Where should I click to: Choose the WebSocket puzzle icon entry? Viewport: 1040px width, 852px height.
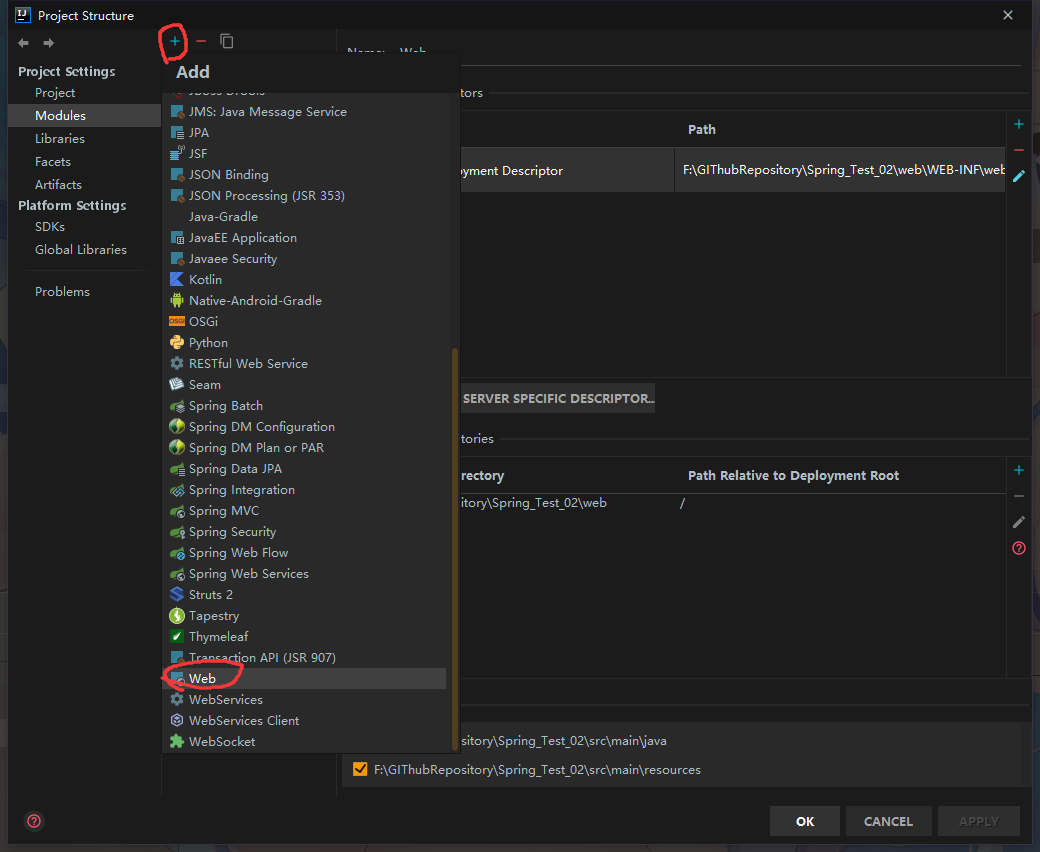click(x=176, y=741)
